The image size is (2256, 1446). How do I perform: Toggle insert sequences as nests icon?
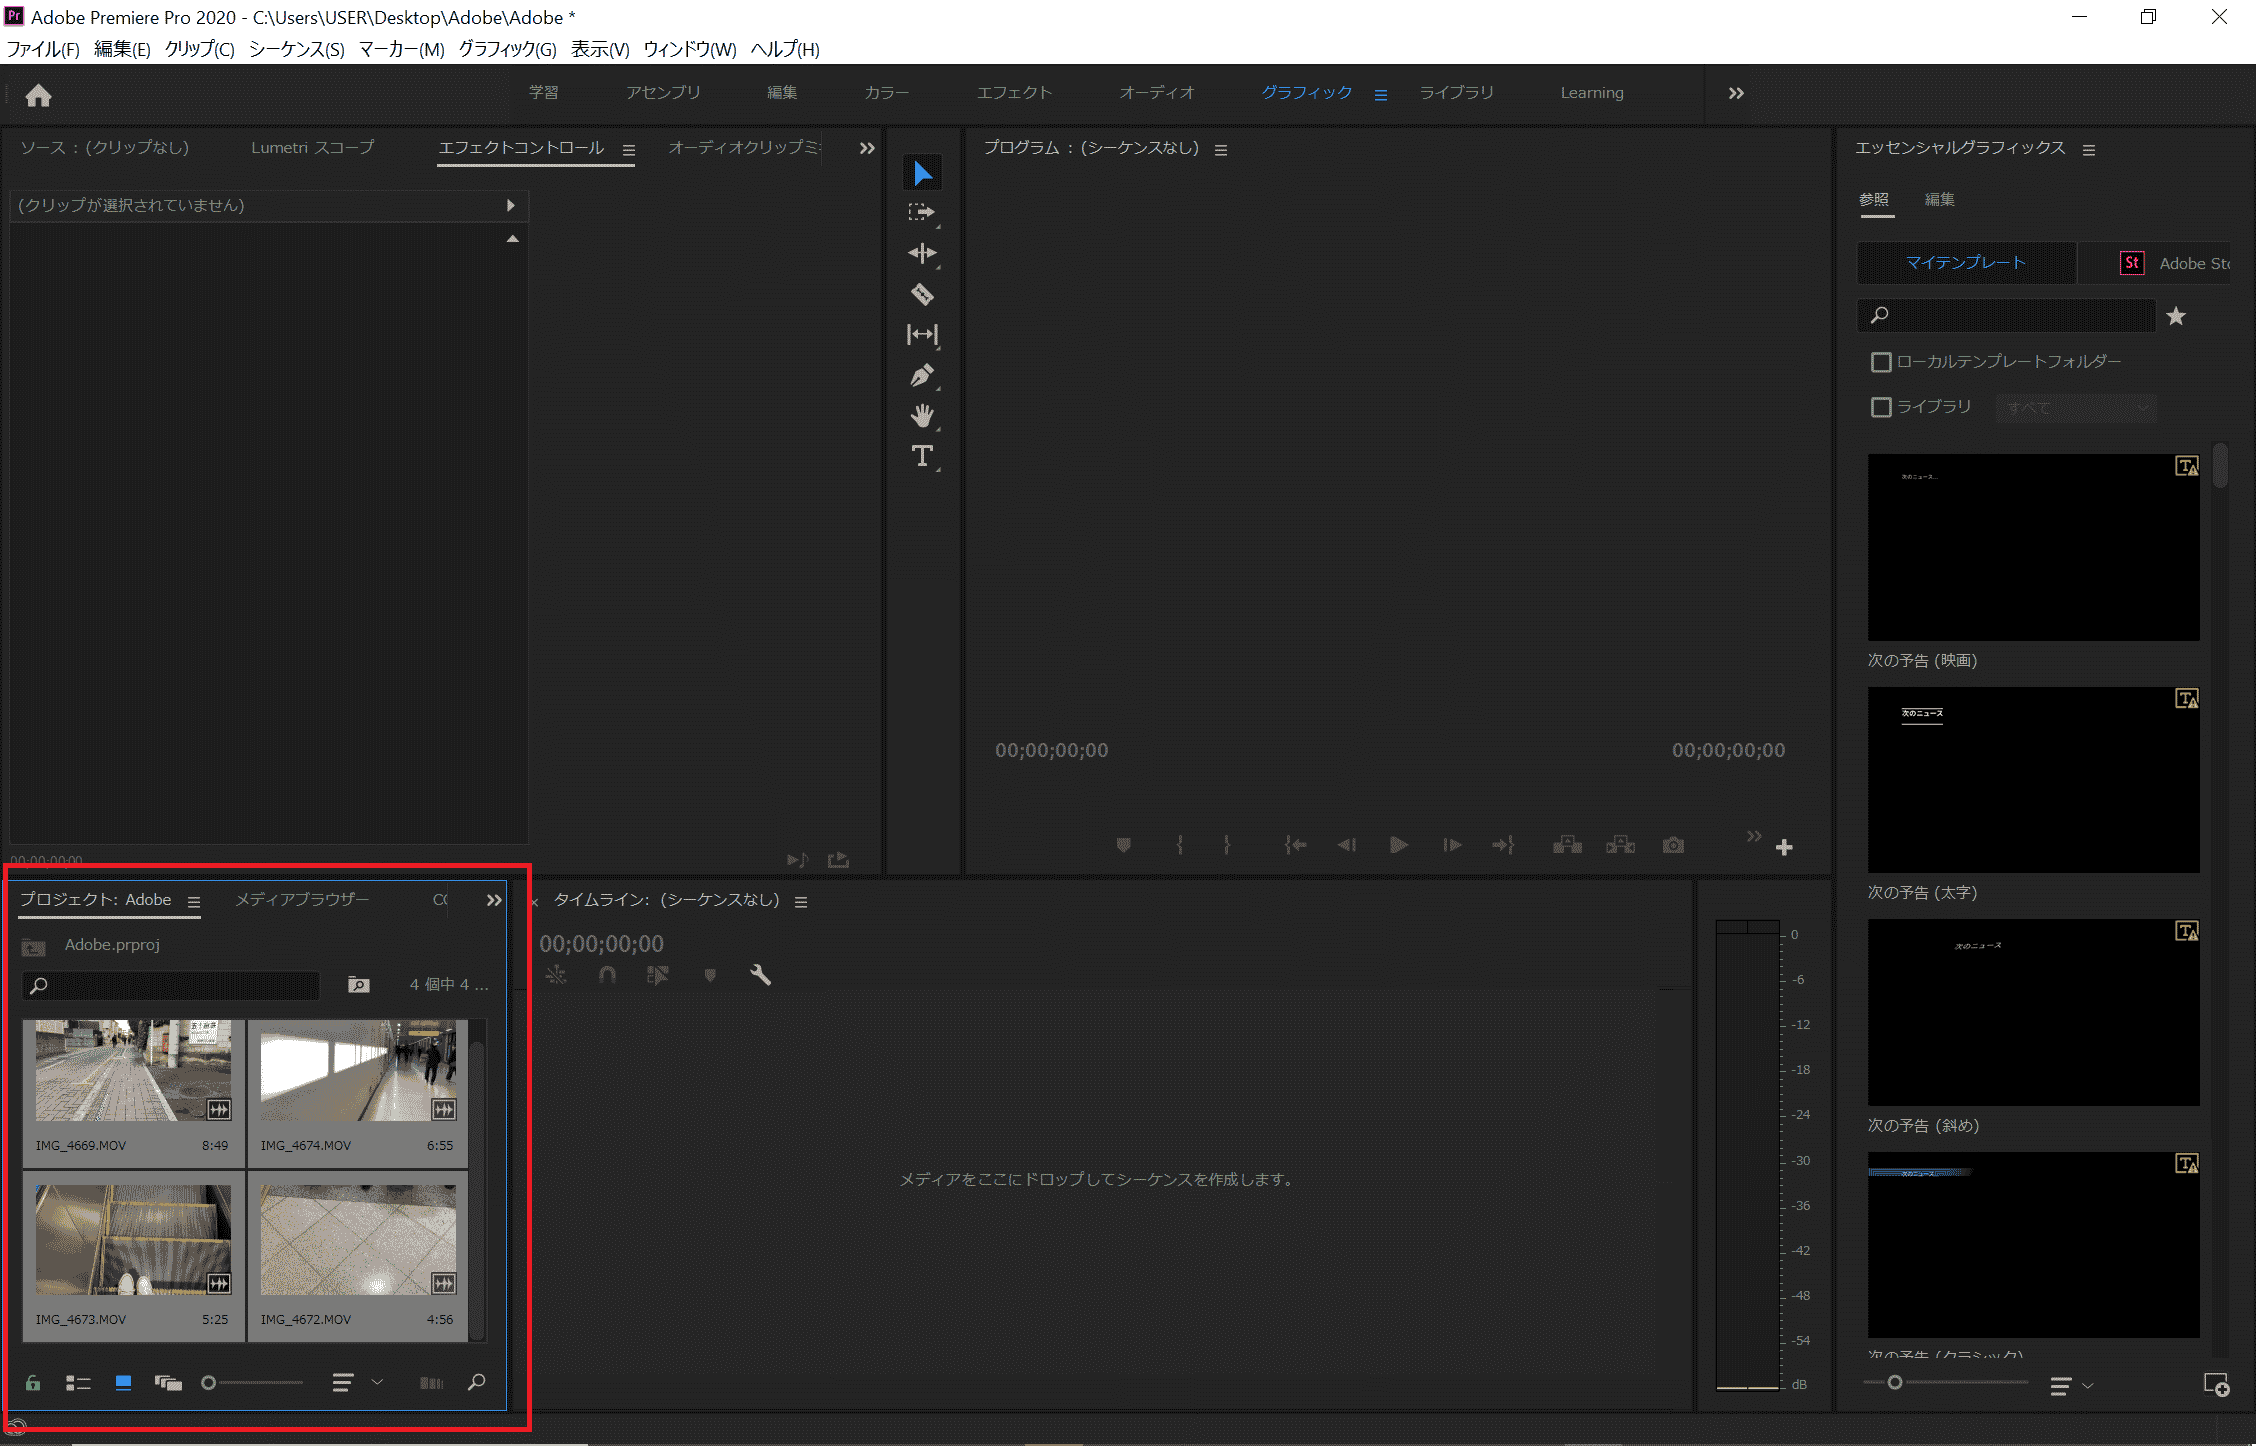tap(556, 975)
